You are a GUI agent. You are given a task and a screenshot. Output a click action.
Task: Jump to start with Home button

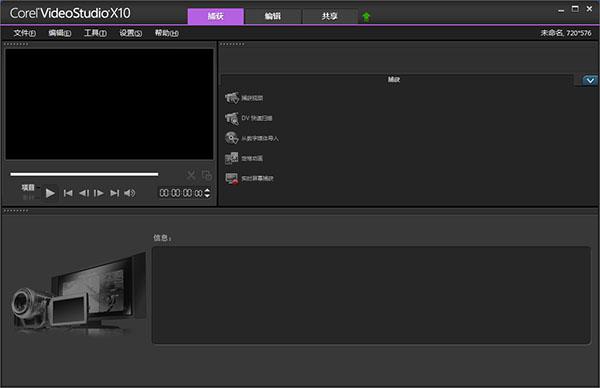point(68,193)
